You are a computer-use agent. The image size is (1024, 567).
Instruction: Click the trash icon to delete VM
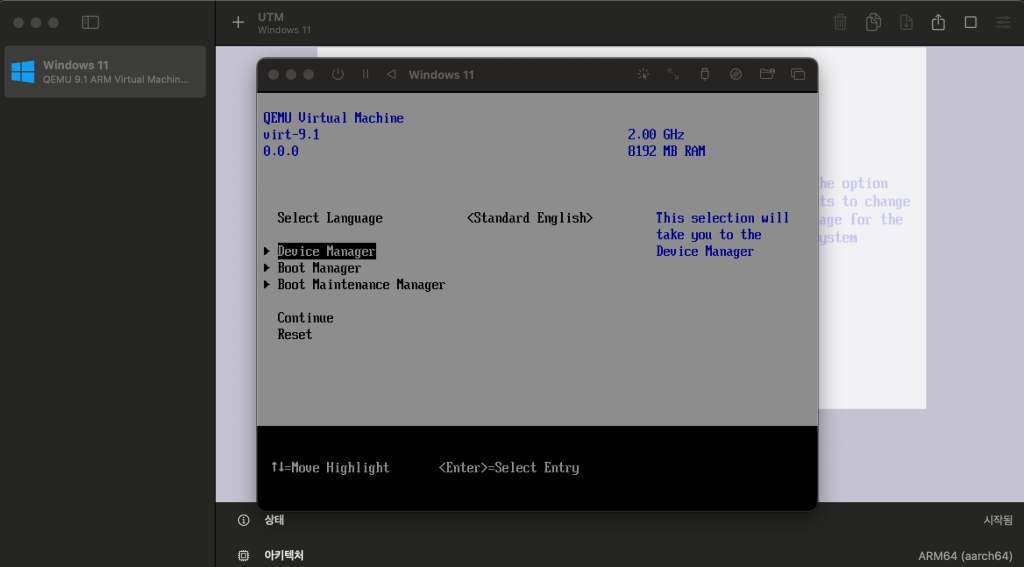click(x=840, y=22)
